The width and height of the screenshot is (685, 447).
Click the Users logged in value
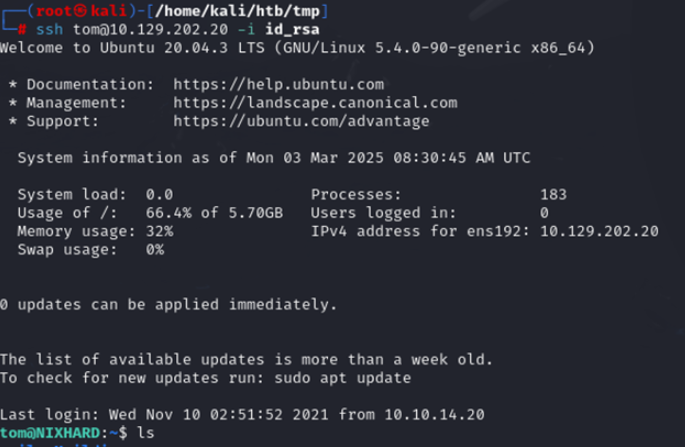coord(544,213)
